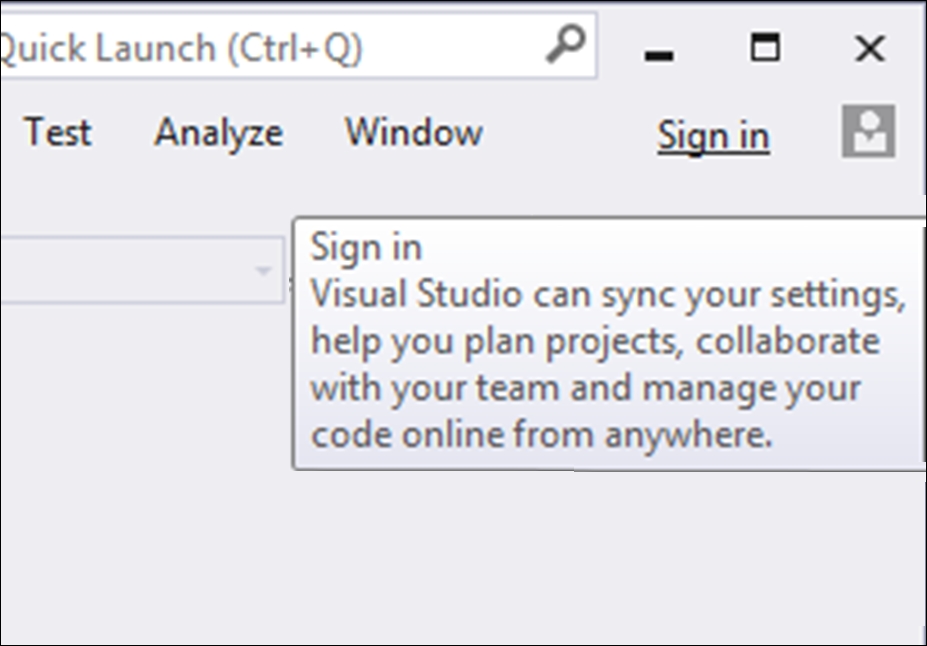Click the tooltip text about syncing your settings

[x=607, y=295]
